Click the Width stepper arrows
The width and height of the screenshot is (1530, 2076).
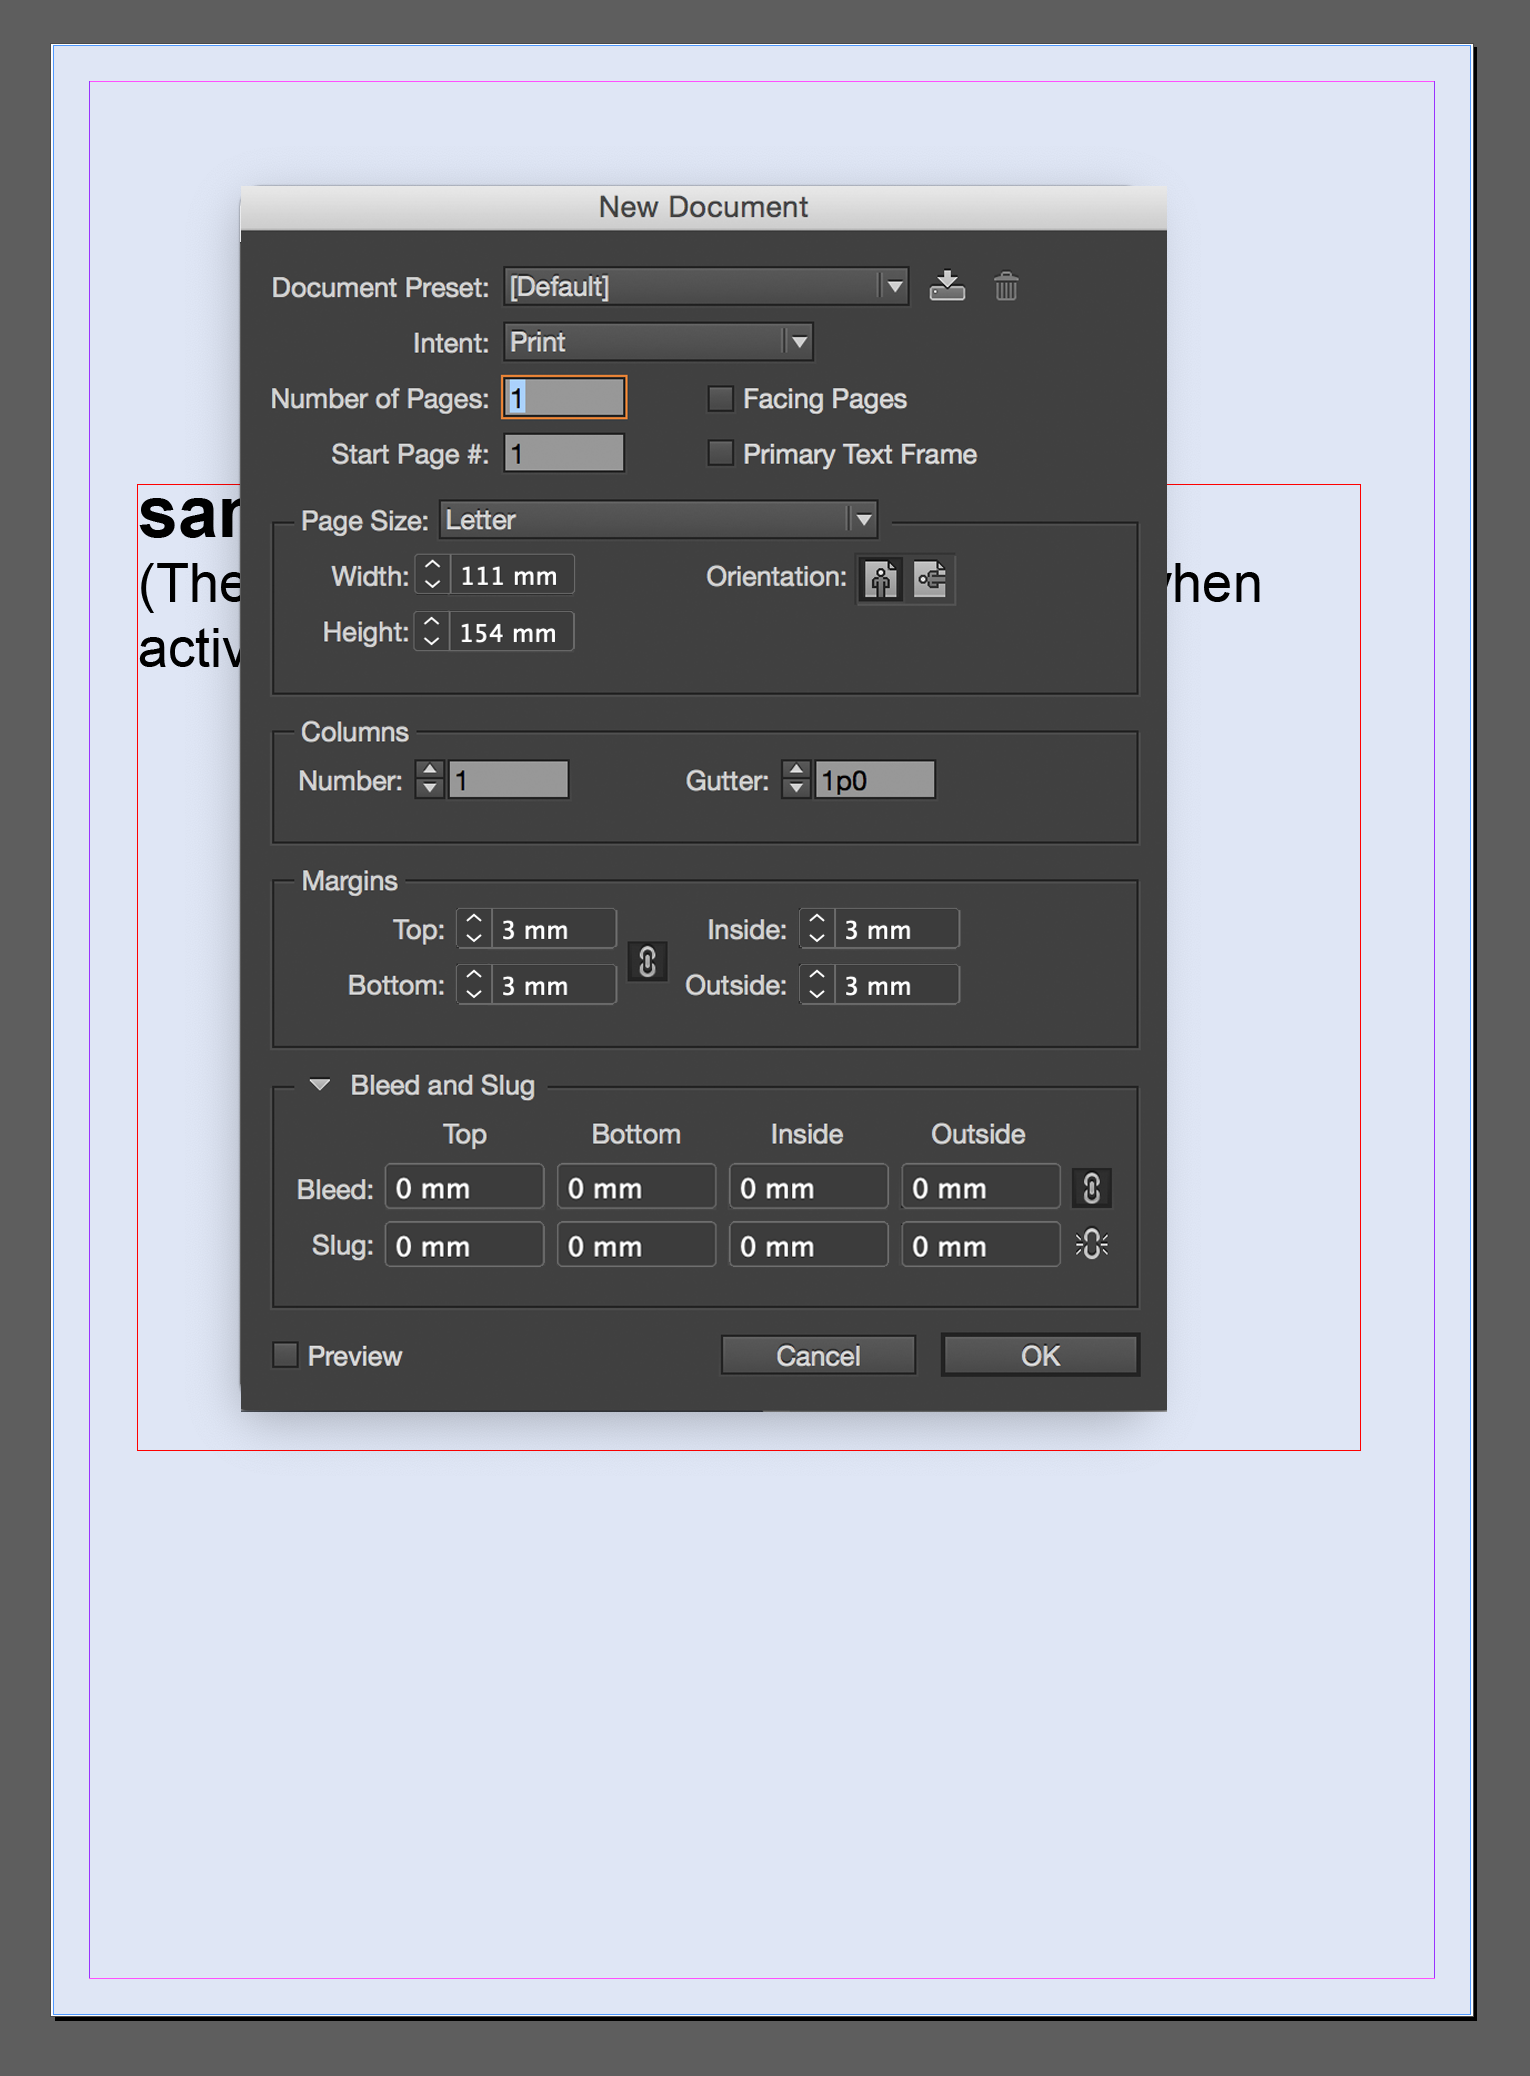pyautogui.click(x=432, y=575)
